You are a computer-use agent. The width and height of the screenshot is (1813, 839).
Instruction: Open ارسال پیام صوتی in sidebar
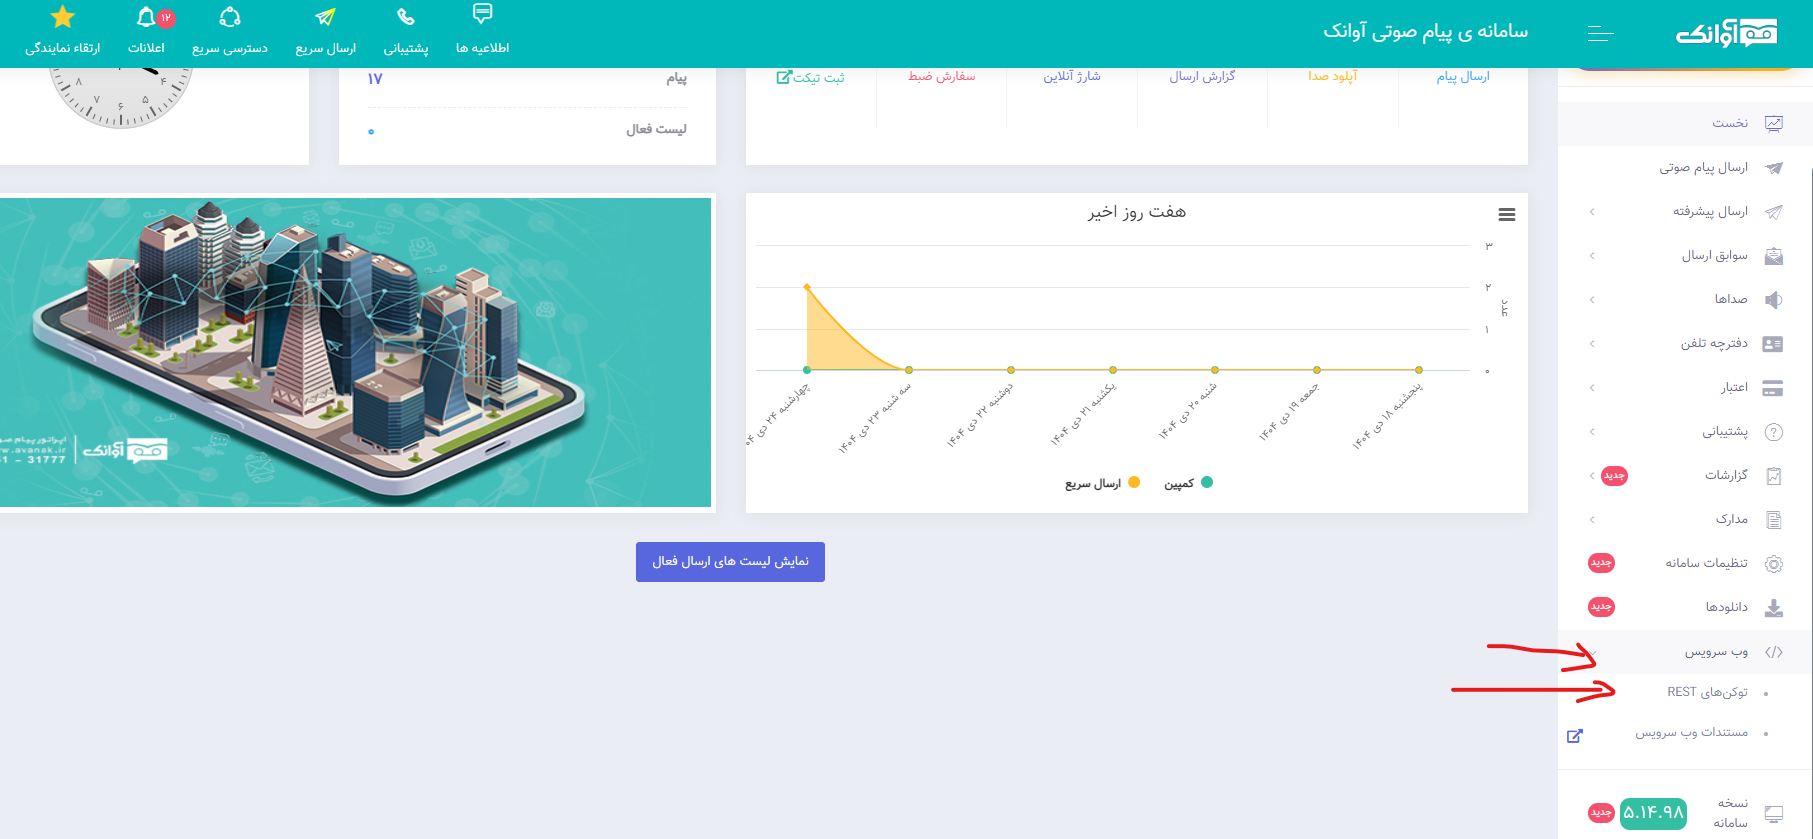coord(1703,167)
